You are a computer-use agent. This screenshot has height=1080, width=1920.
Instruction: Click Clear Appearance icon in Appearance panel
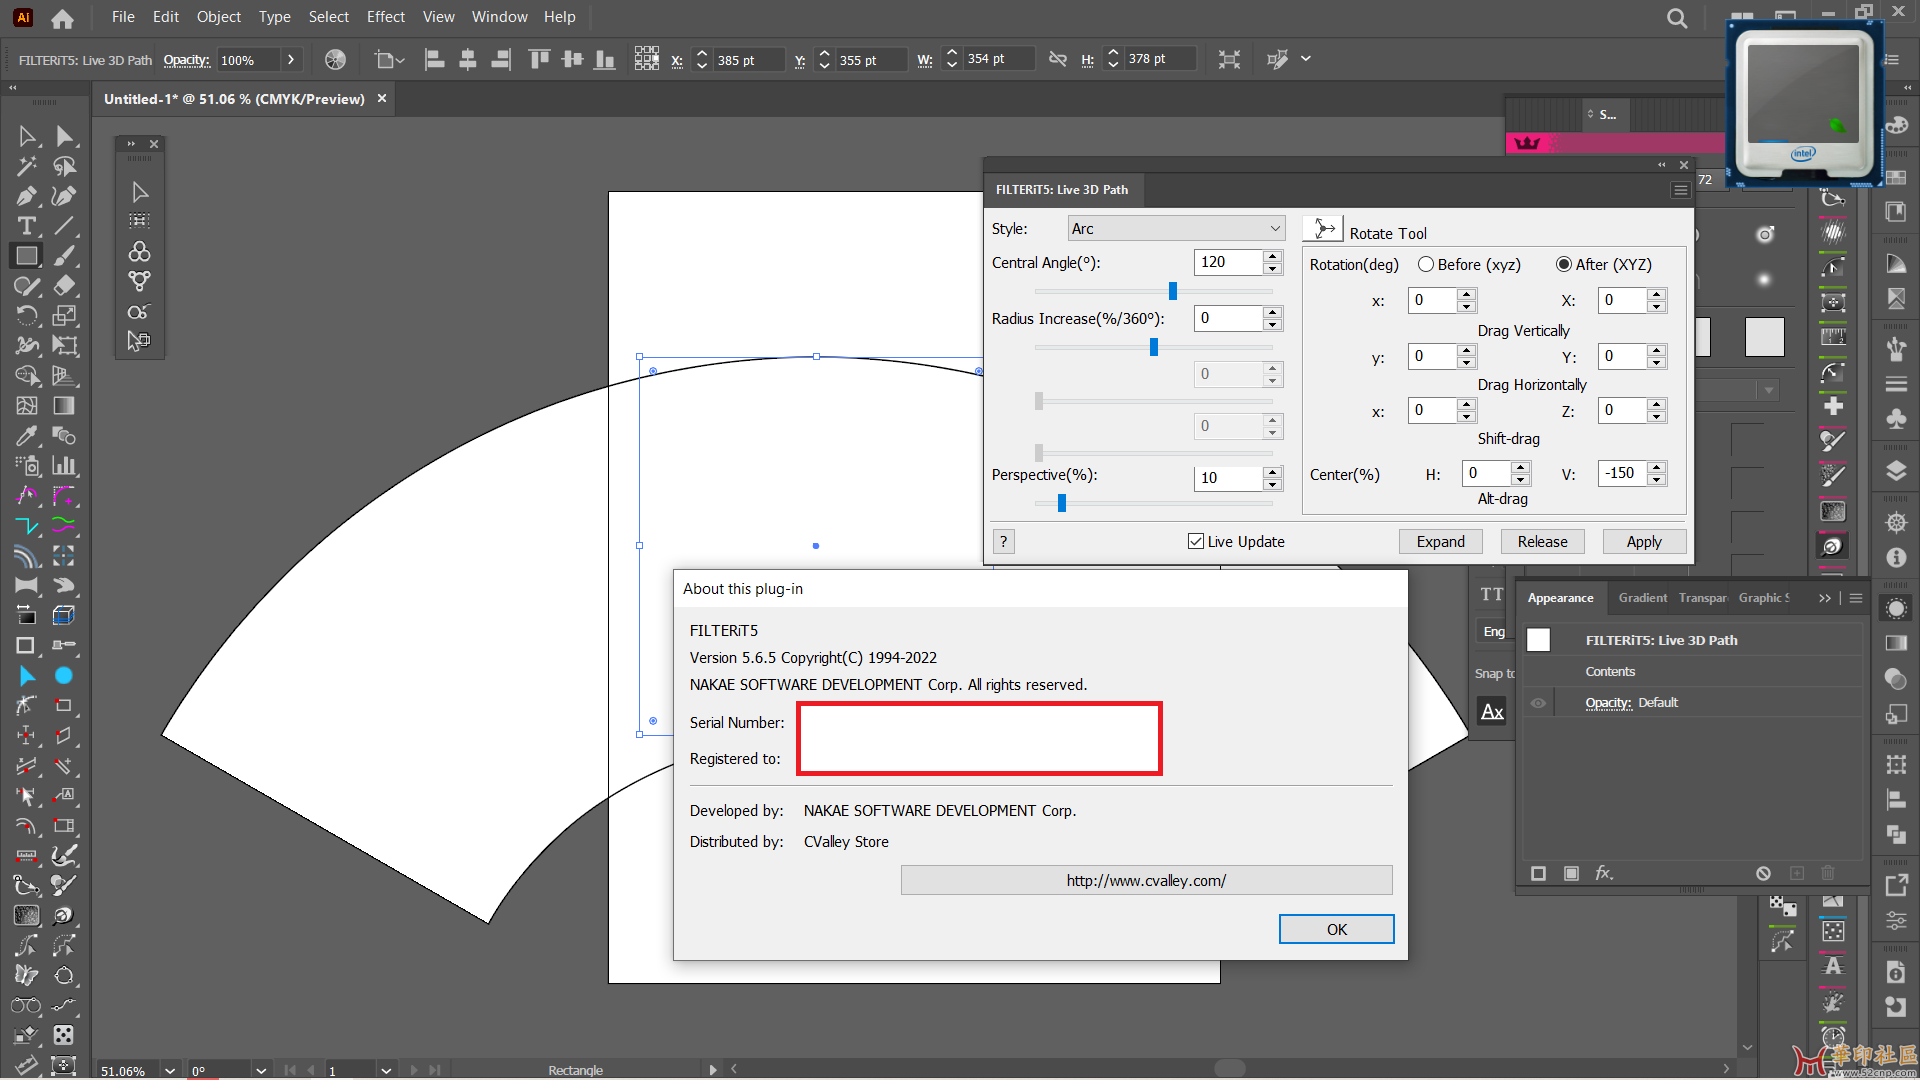(x=1763, y=873)
